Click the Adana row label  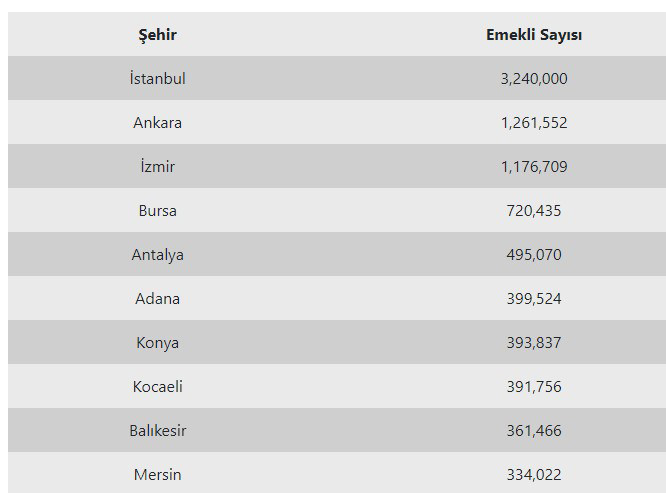click(157, 298)
